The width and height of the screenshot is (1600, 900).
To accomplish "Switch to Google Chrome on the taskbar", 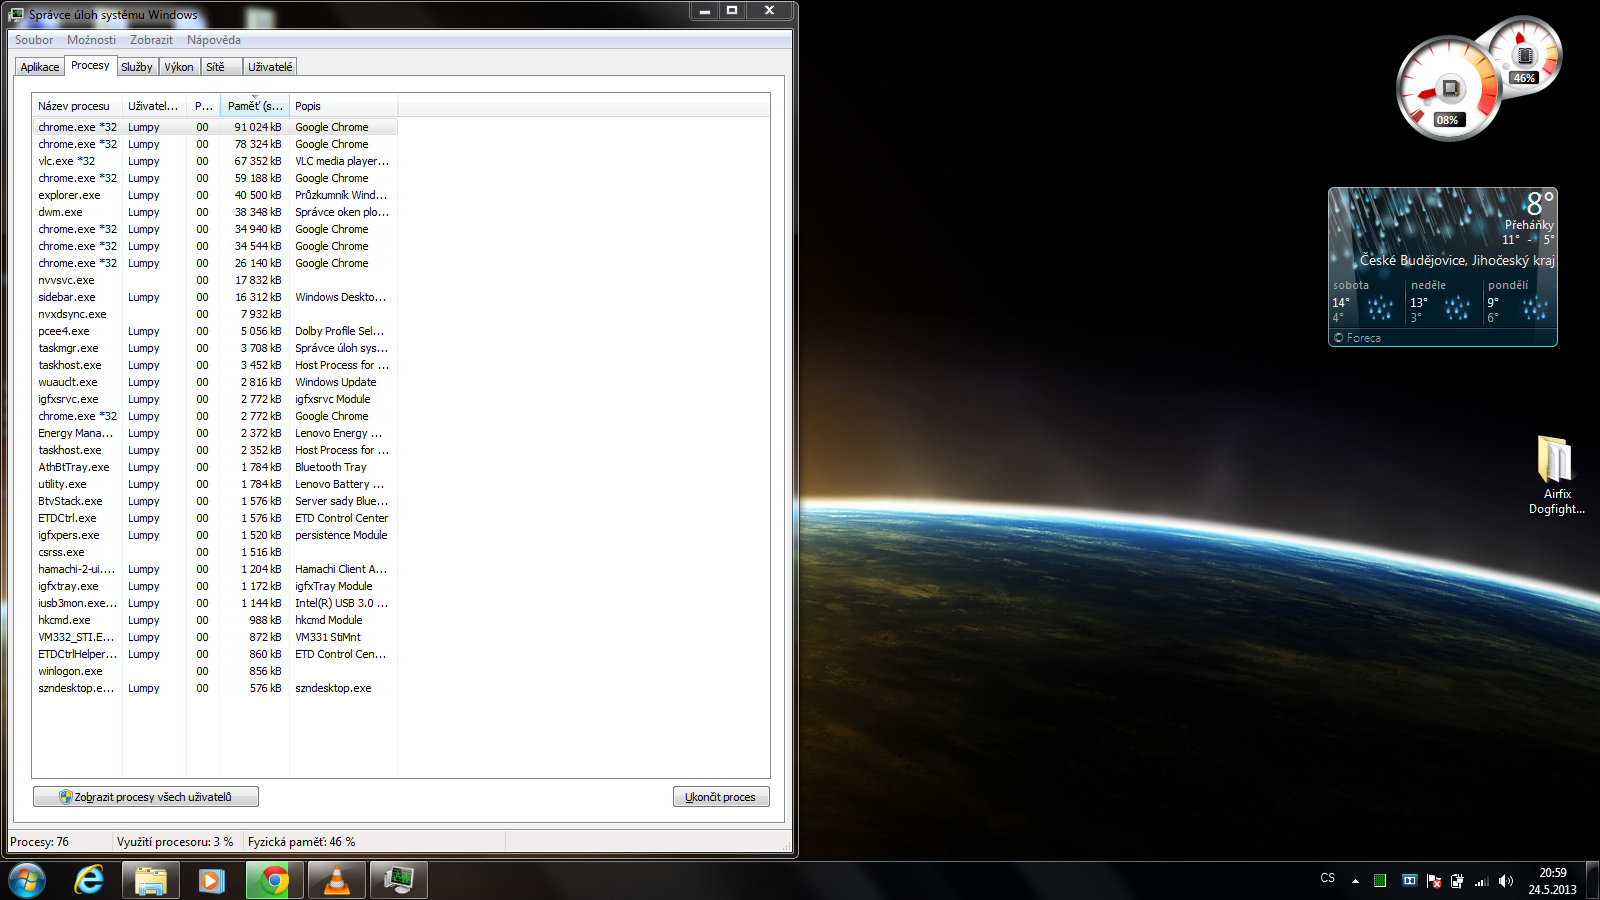I will click(274, 880).
